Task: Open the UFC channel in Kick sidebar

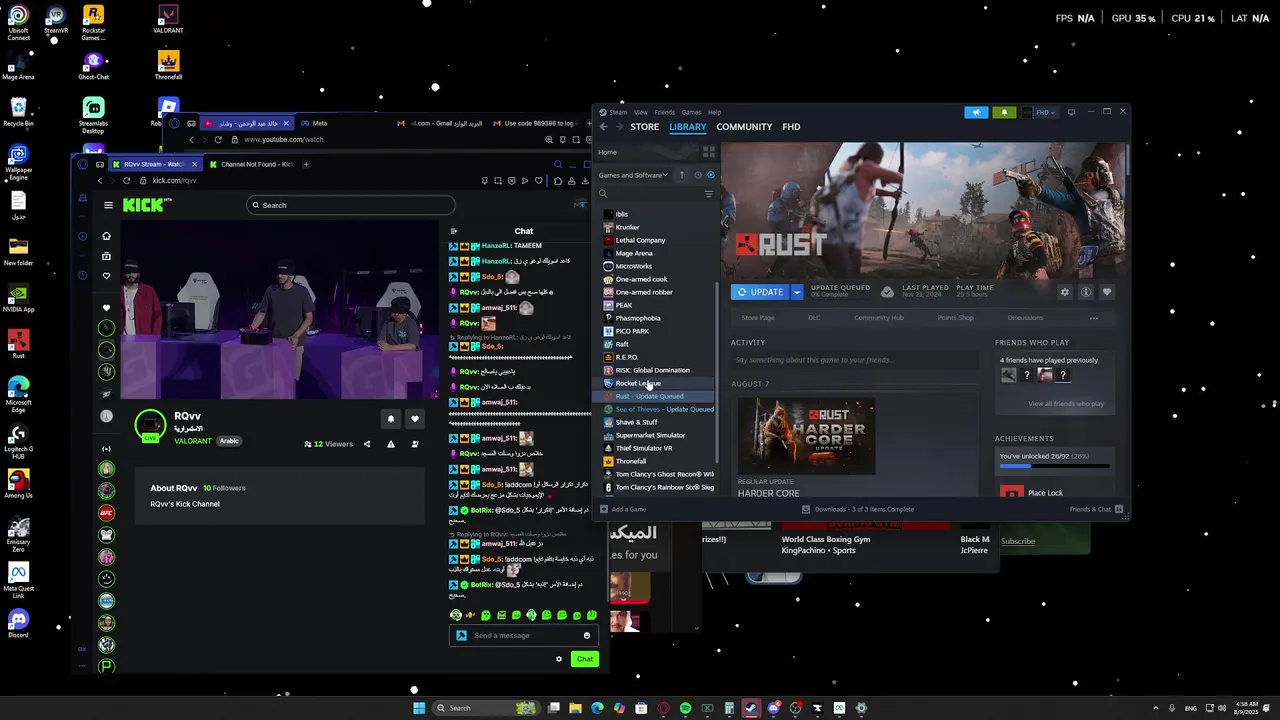Action: click(x=107, y=513)
